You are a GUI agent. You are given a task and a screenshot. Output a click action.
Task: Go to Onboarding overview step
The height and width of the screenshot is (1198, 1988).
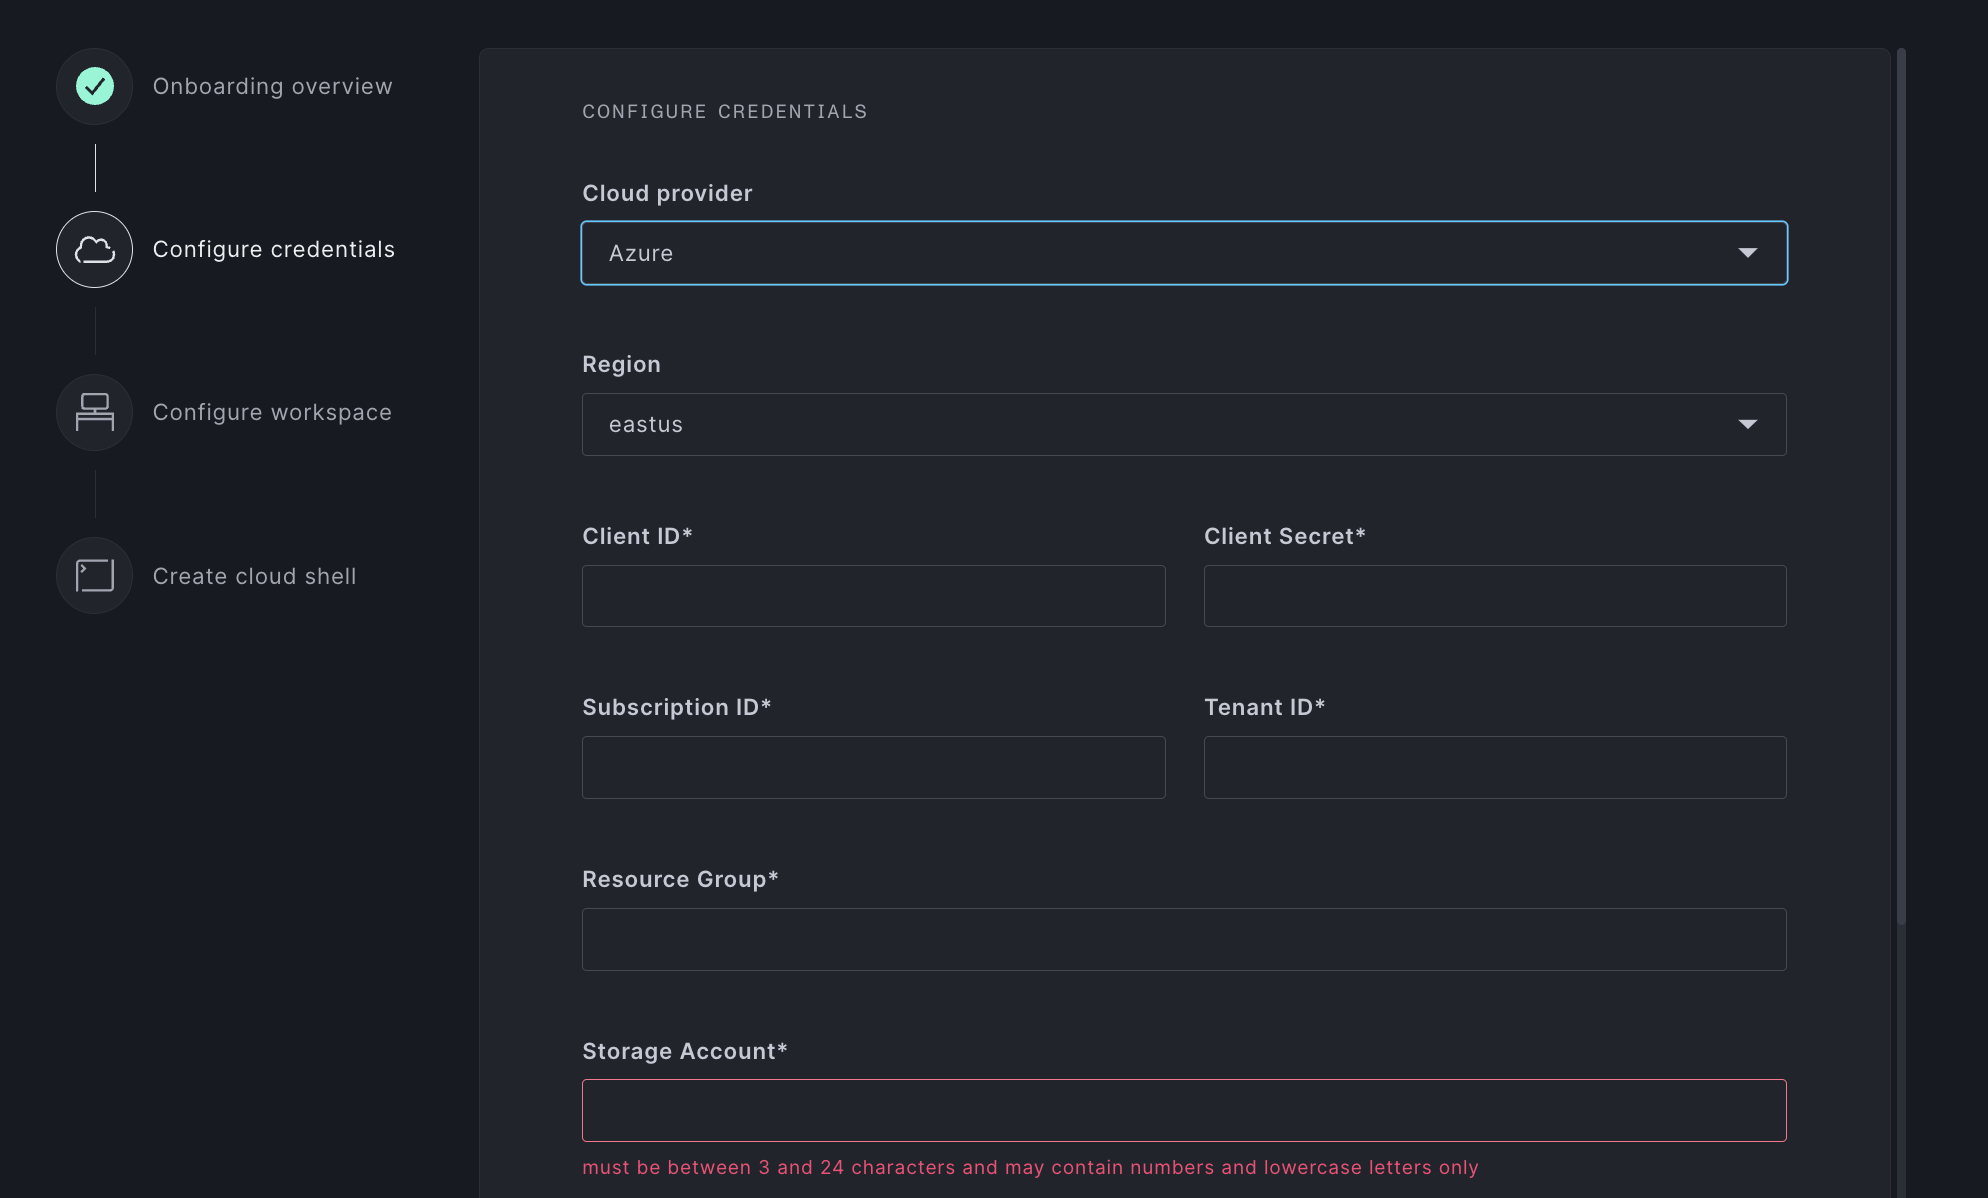[272, 86]
